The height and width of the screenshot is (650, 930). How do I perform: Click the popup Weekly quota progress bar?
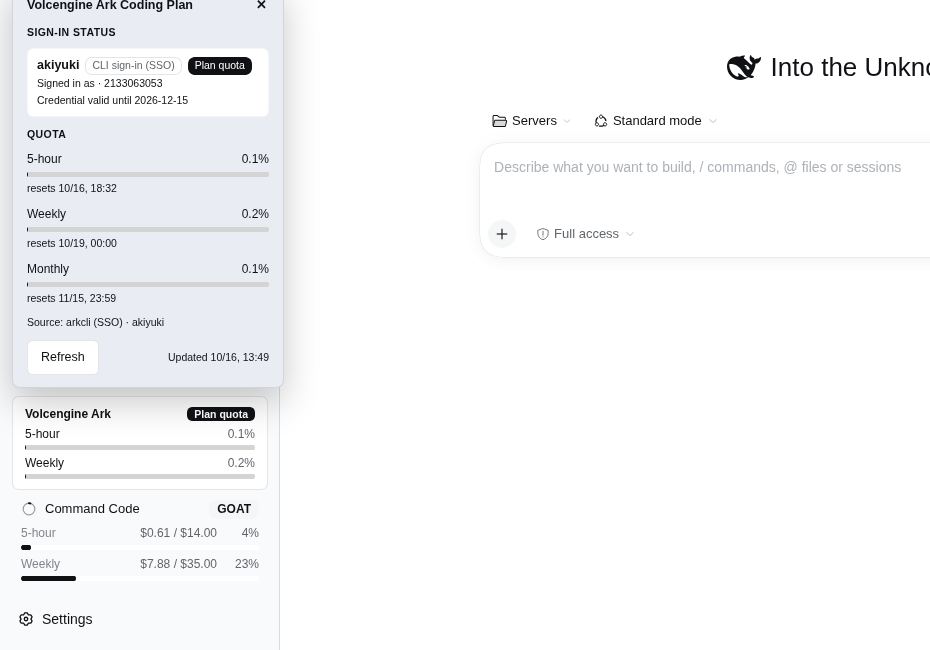point(148,230)
